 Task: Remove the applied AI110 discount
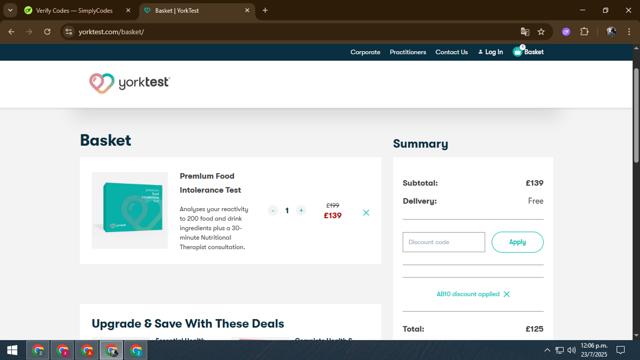507,294
